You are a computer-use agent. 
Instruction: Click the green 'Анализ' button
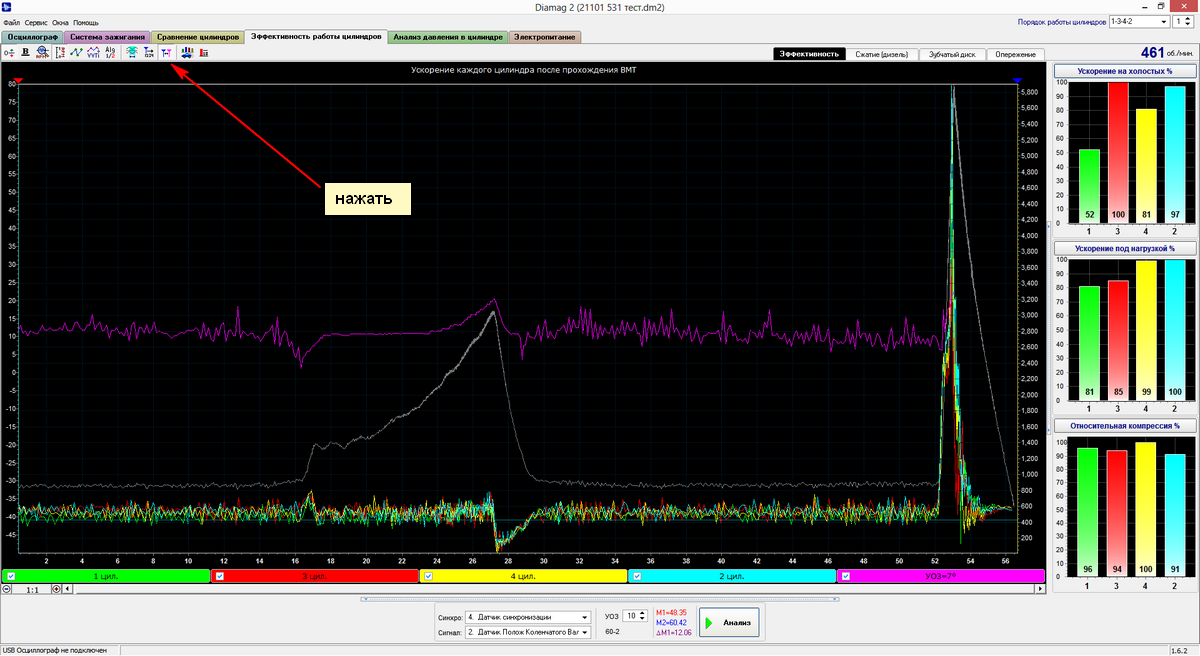tap(730, 623)
